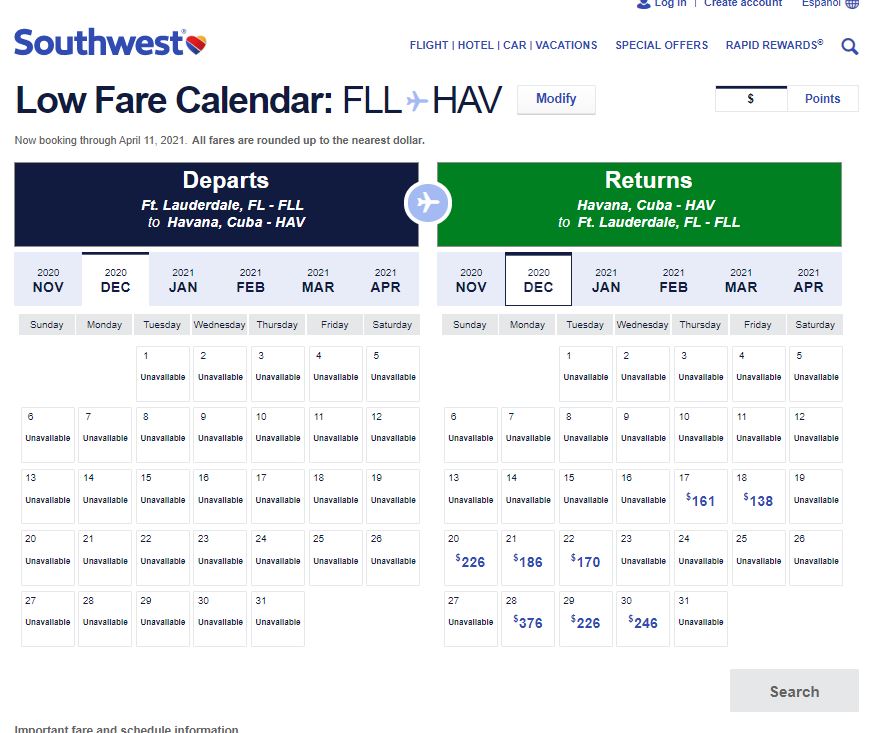Viewport: 882px width, 733px height.
Task: Select the Departs 2020 NOV month tab
Action: point(48,280)
